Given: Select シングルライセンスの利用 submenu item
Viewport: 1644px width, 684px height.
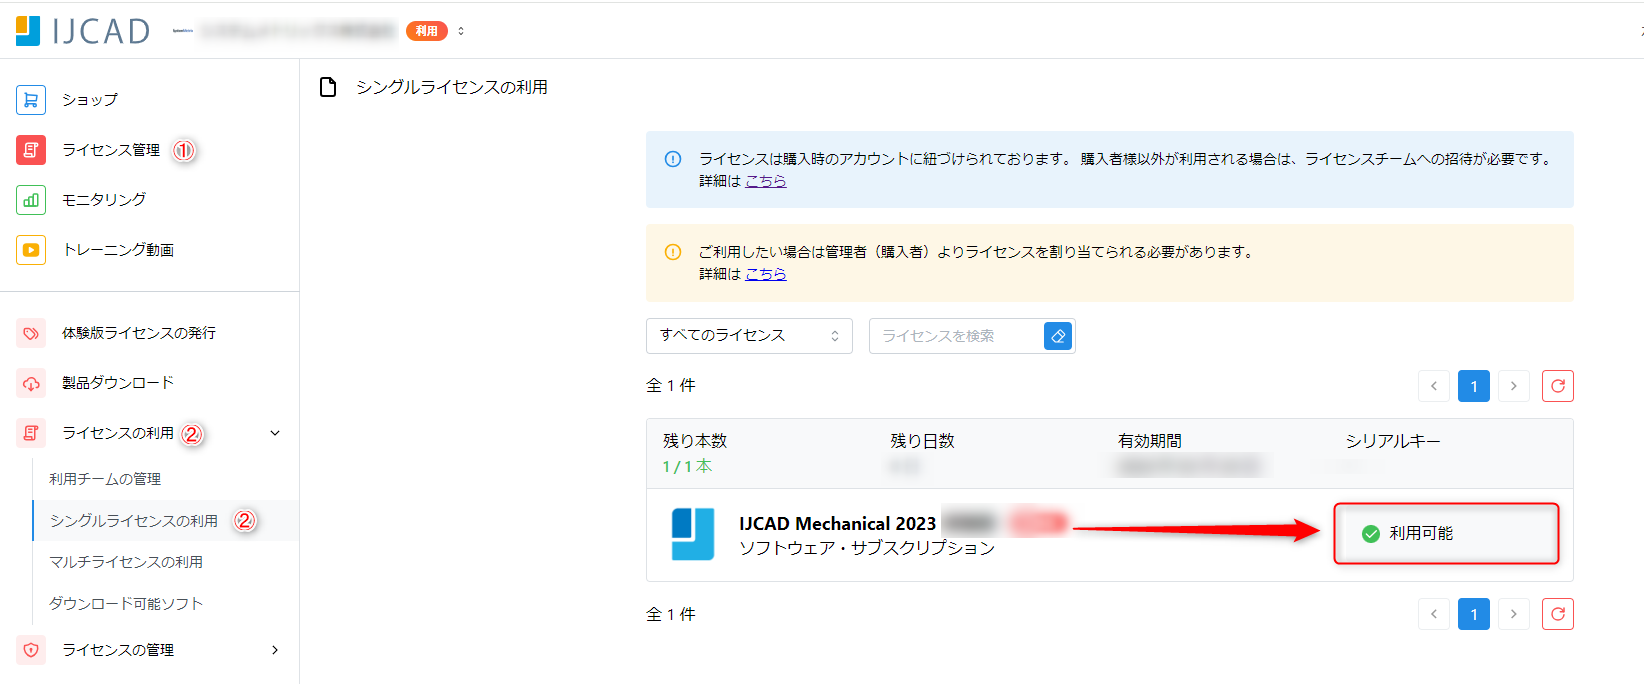Looking at the screenshot, I should 134,521.
